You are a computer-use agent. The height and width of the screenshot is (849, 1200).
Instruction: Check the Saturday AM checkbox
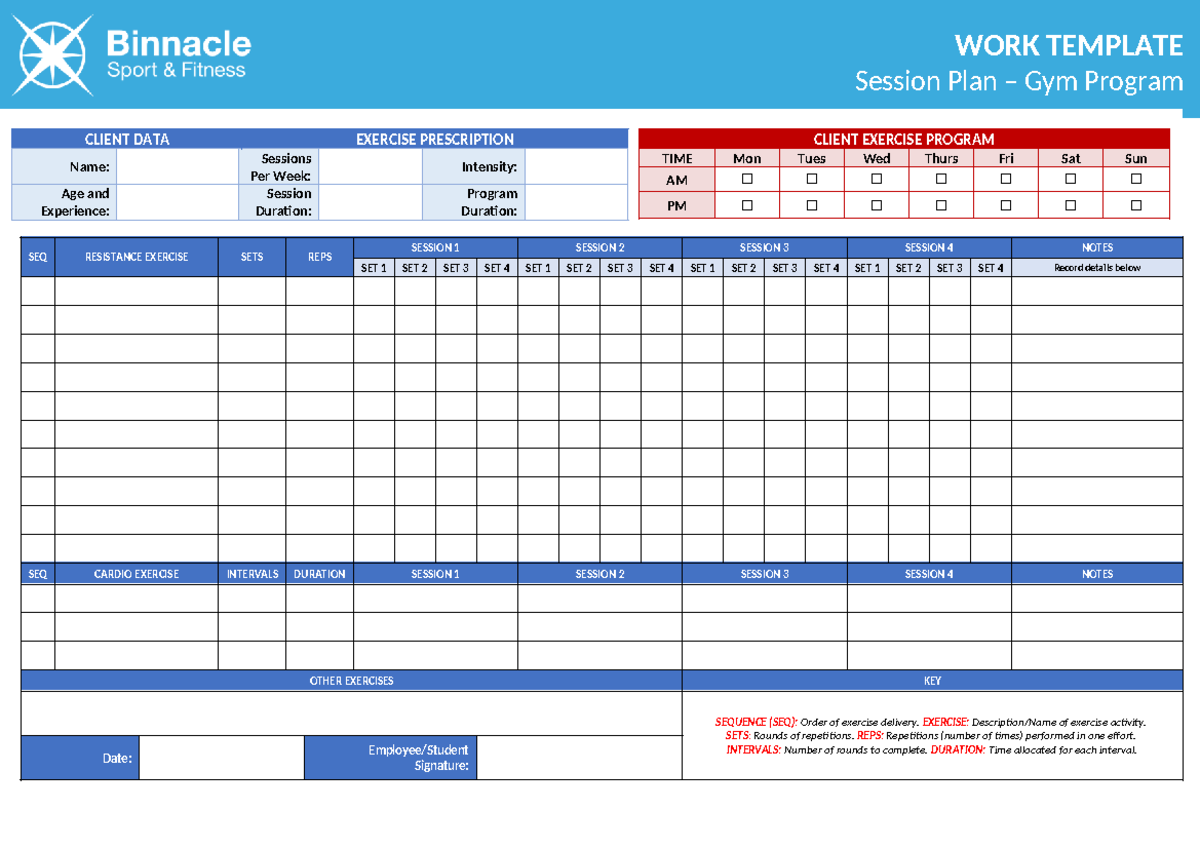coord(1071,179)
